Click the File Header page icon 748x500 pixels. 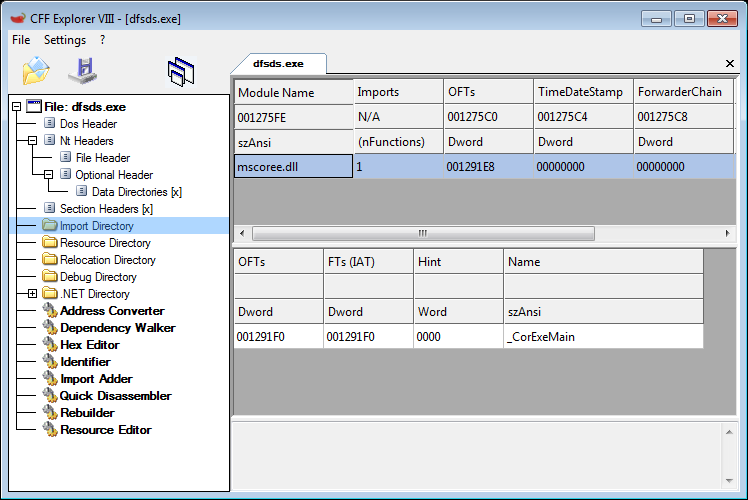(x=66, y=157)
